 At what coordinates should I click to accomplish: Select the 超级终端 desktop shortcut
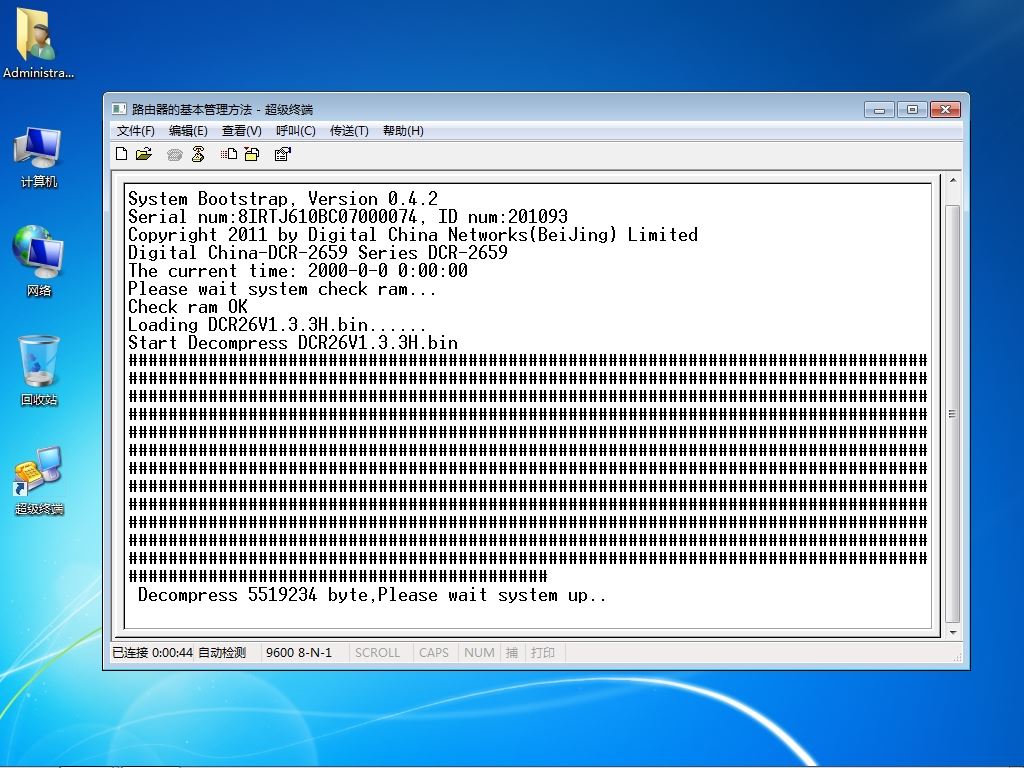(x=39, y=480)
